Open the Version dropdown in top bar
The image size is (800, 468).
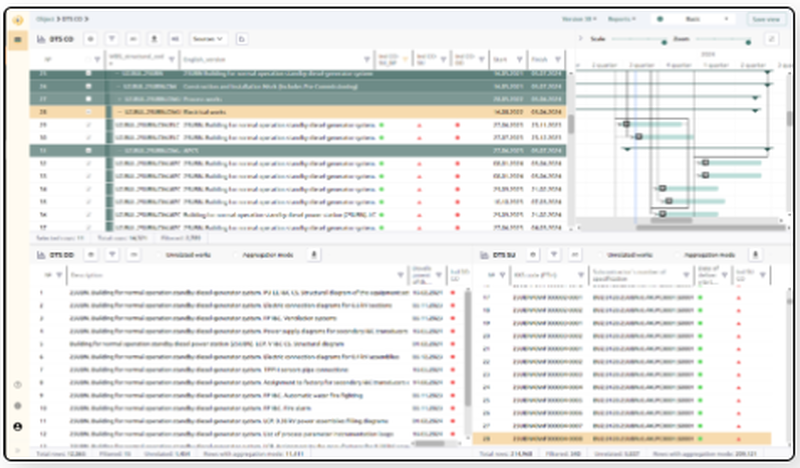579,18
